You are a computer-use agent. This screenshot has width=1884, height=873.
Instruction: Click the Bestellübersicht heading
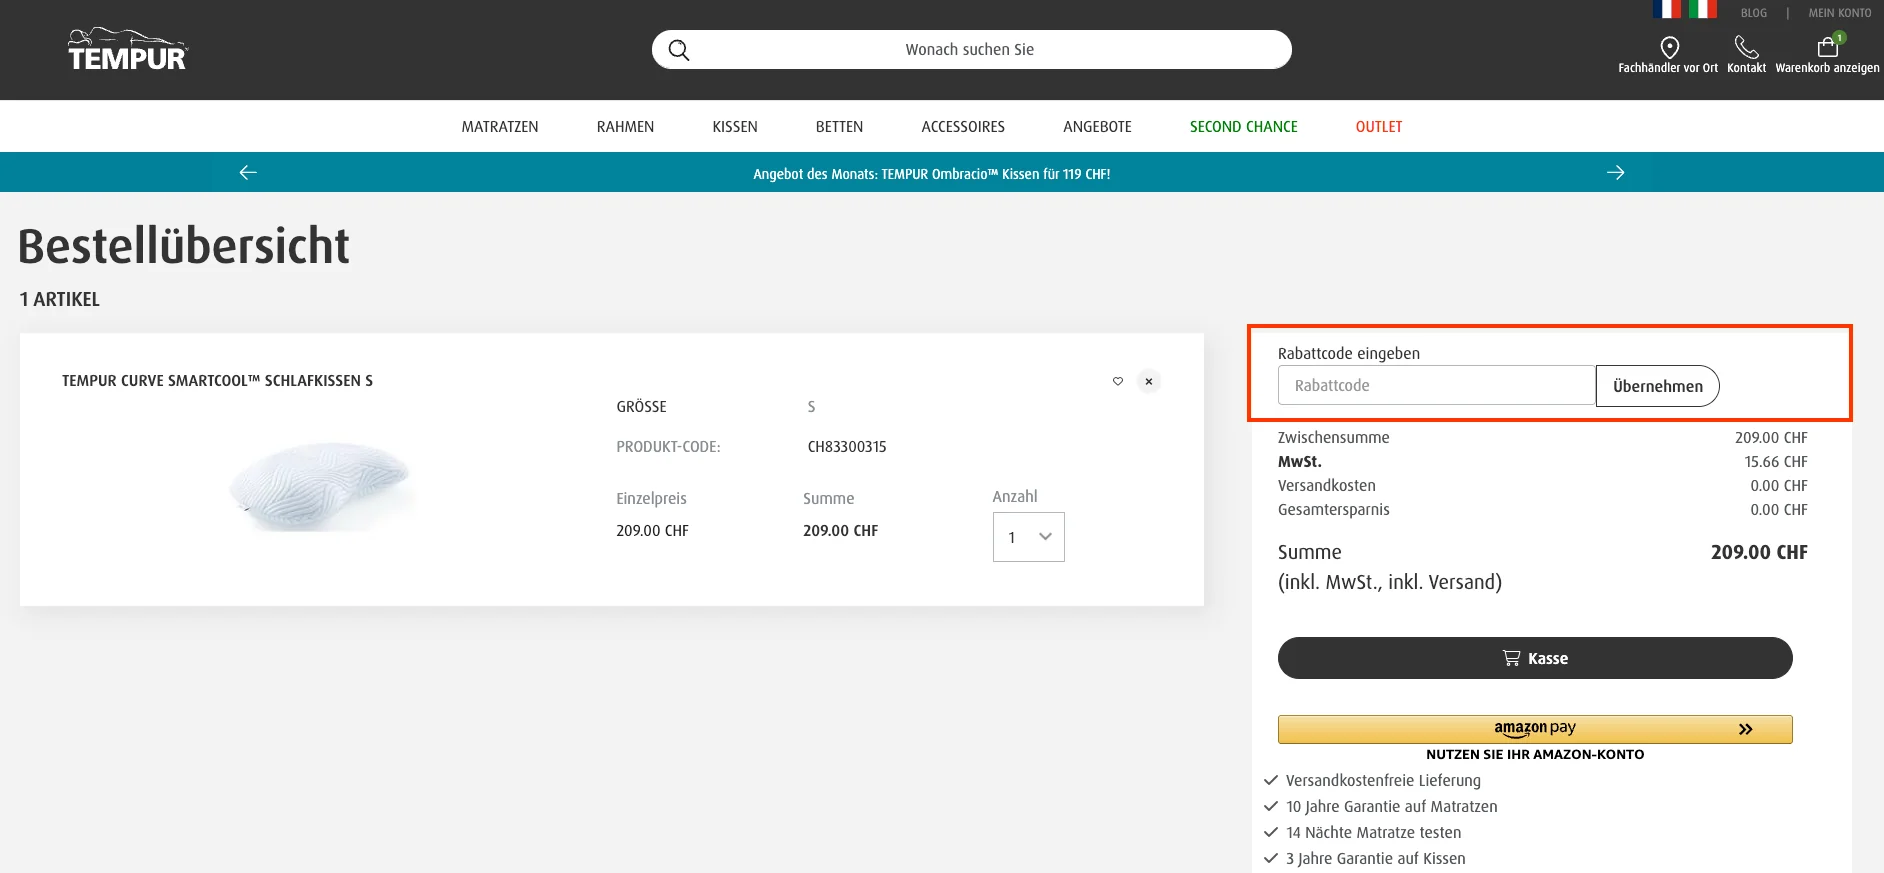(184, 246)
